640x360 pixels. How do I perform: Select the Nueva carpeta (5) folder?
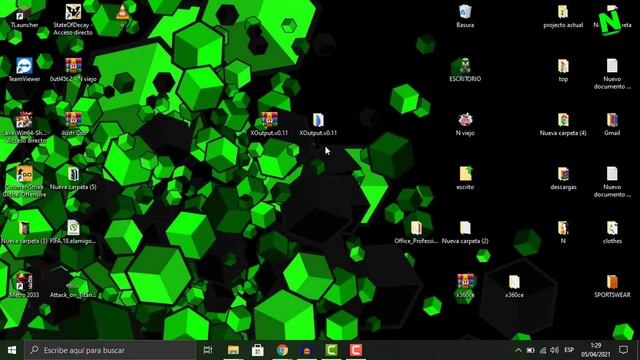tap(73, 174)
